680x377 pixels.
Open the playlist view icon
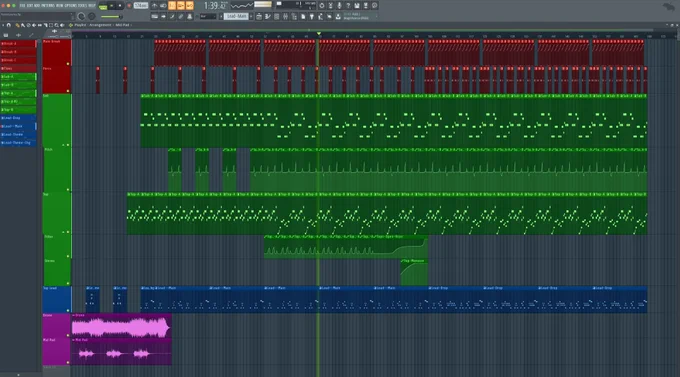point(259,16)
